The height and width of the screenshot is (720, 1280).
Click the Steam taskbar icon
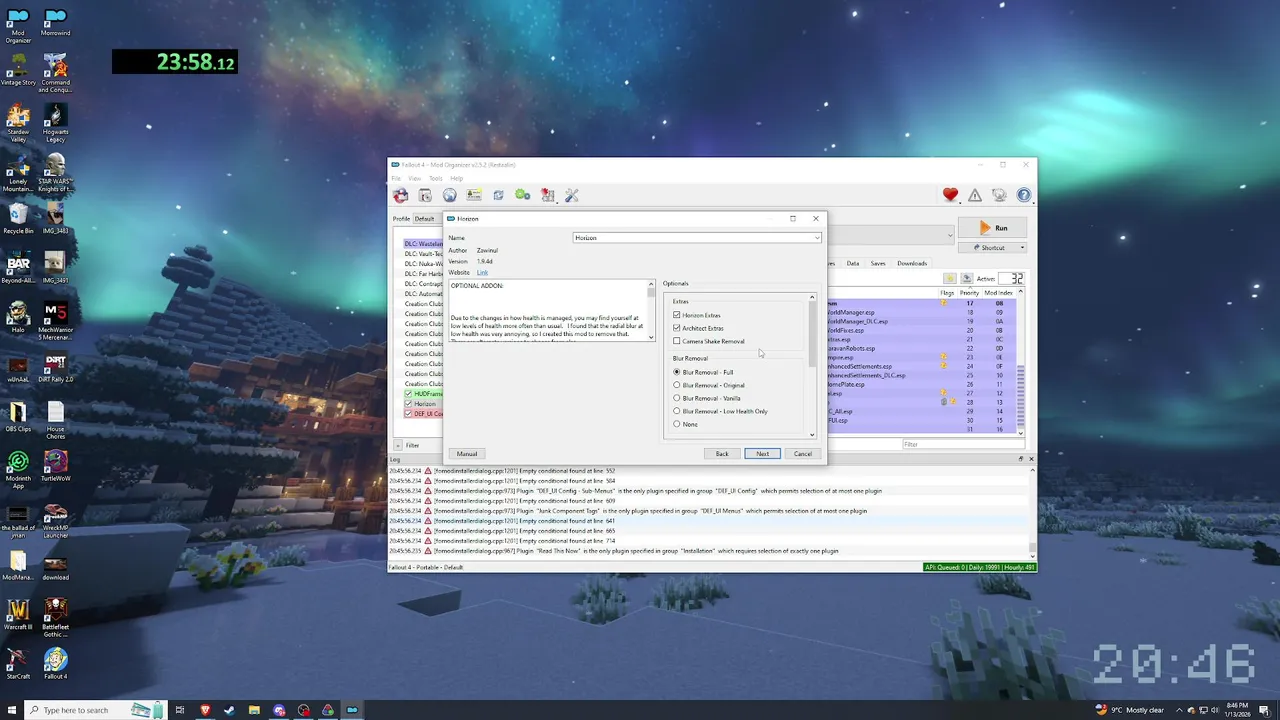229,710
